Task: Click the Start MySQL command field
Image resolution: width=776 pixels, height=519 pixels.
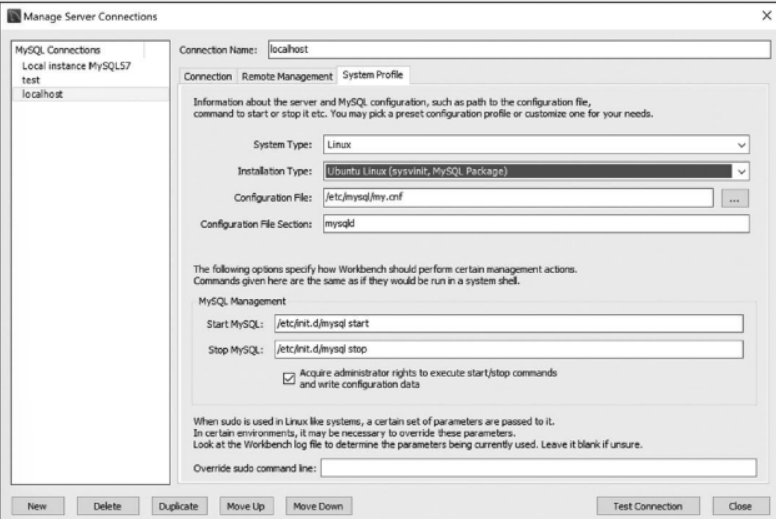Action: 509,324
